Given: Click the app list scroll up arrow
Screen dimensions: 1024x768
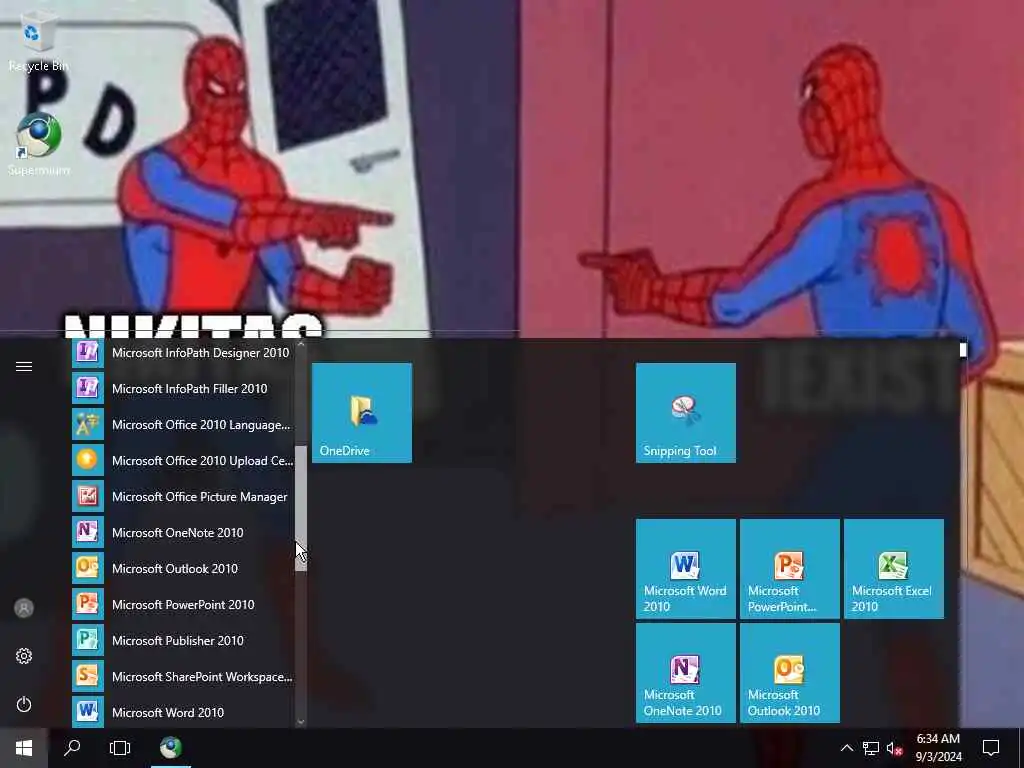Looking at the screenshot, I should [300, 344].
